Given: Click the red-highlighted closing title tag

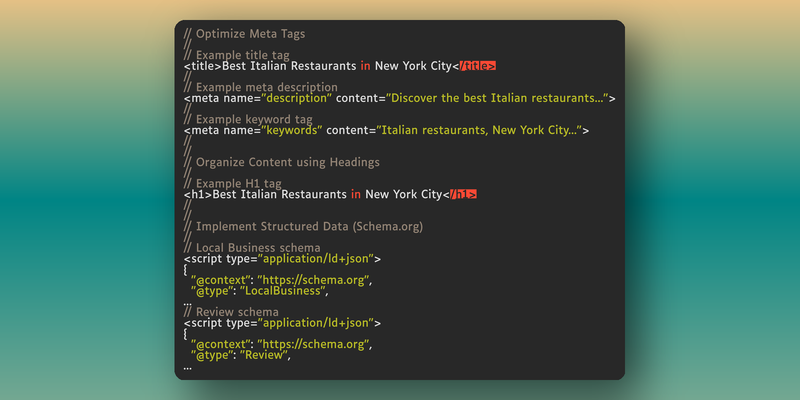Looking at the screenshot, I should [x=478, y=66].
